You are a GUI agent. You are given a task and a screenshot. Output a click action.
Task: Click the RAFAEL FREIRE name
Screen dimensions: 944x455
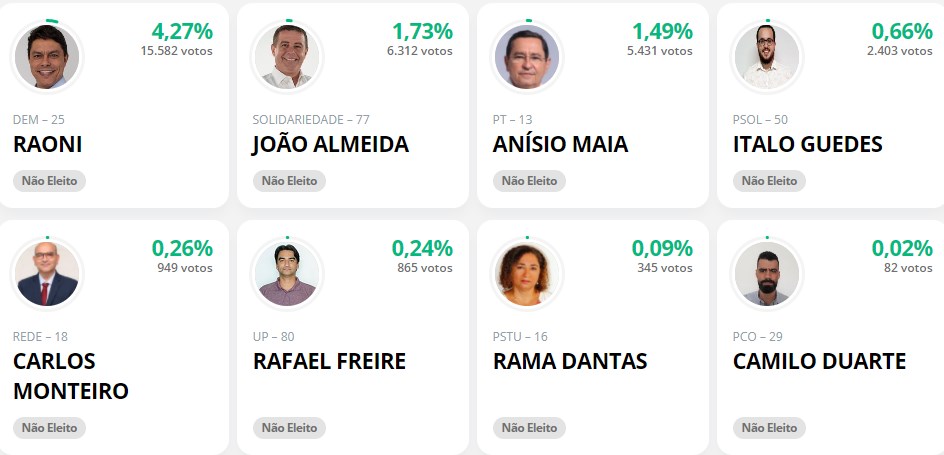tap(329, 361)
